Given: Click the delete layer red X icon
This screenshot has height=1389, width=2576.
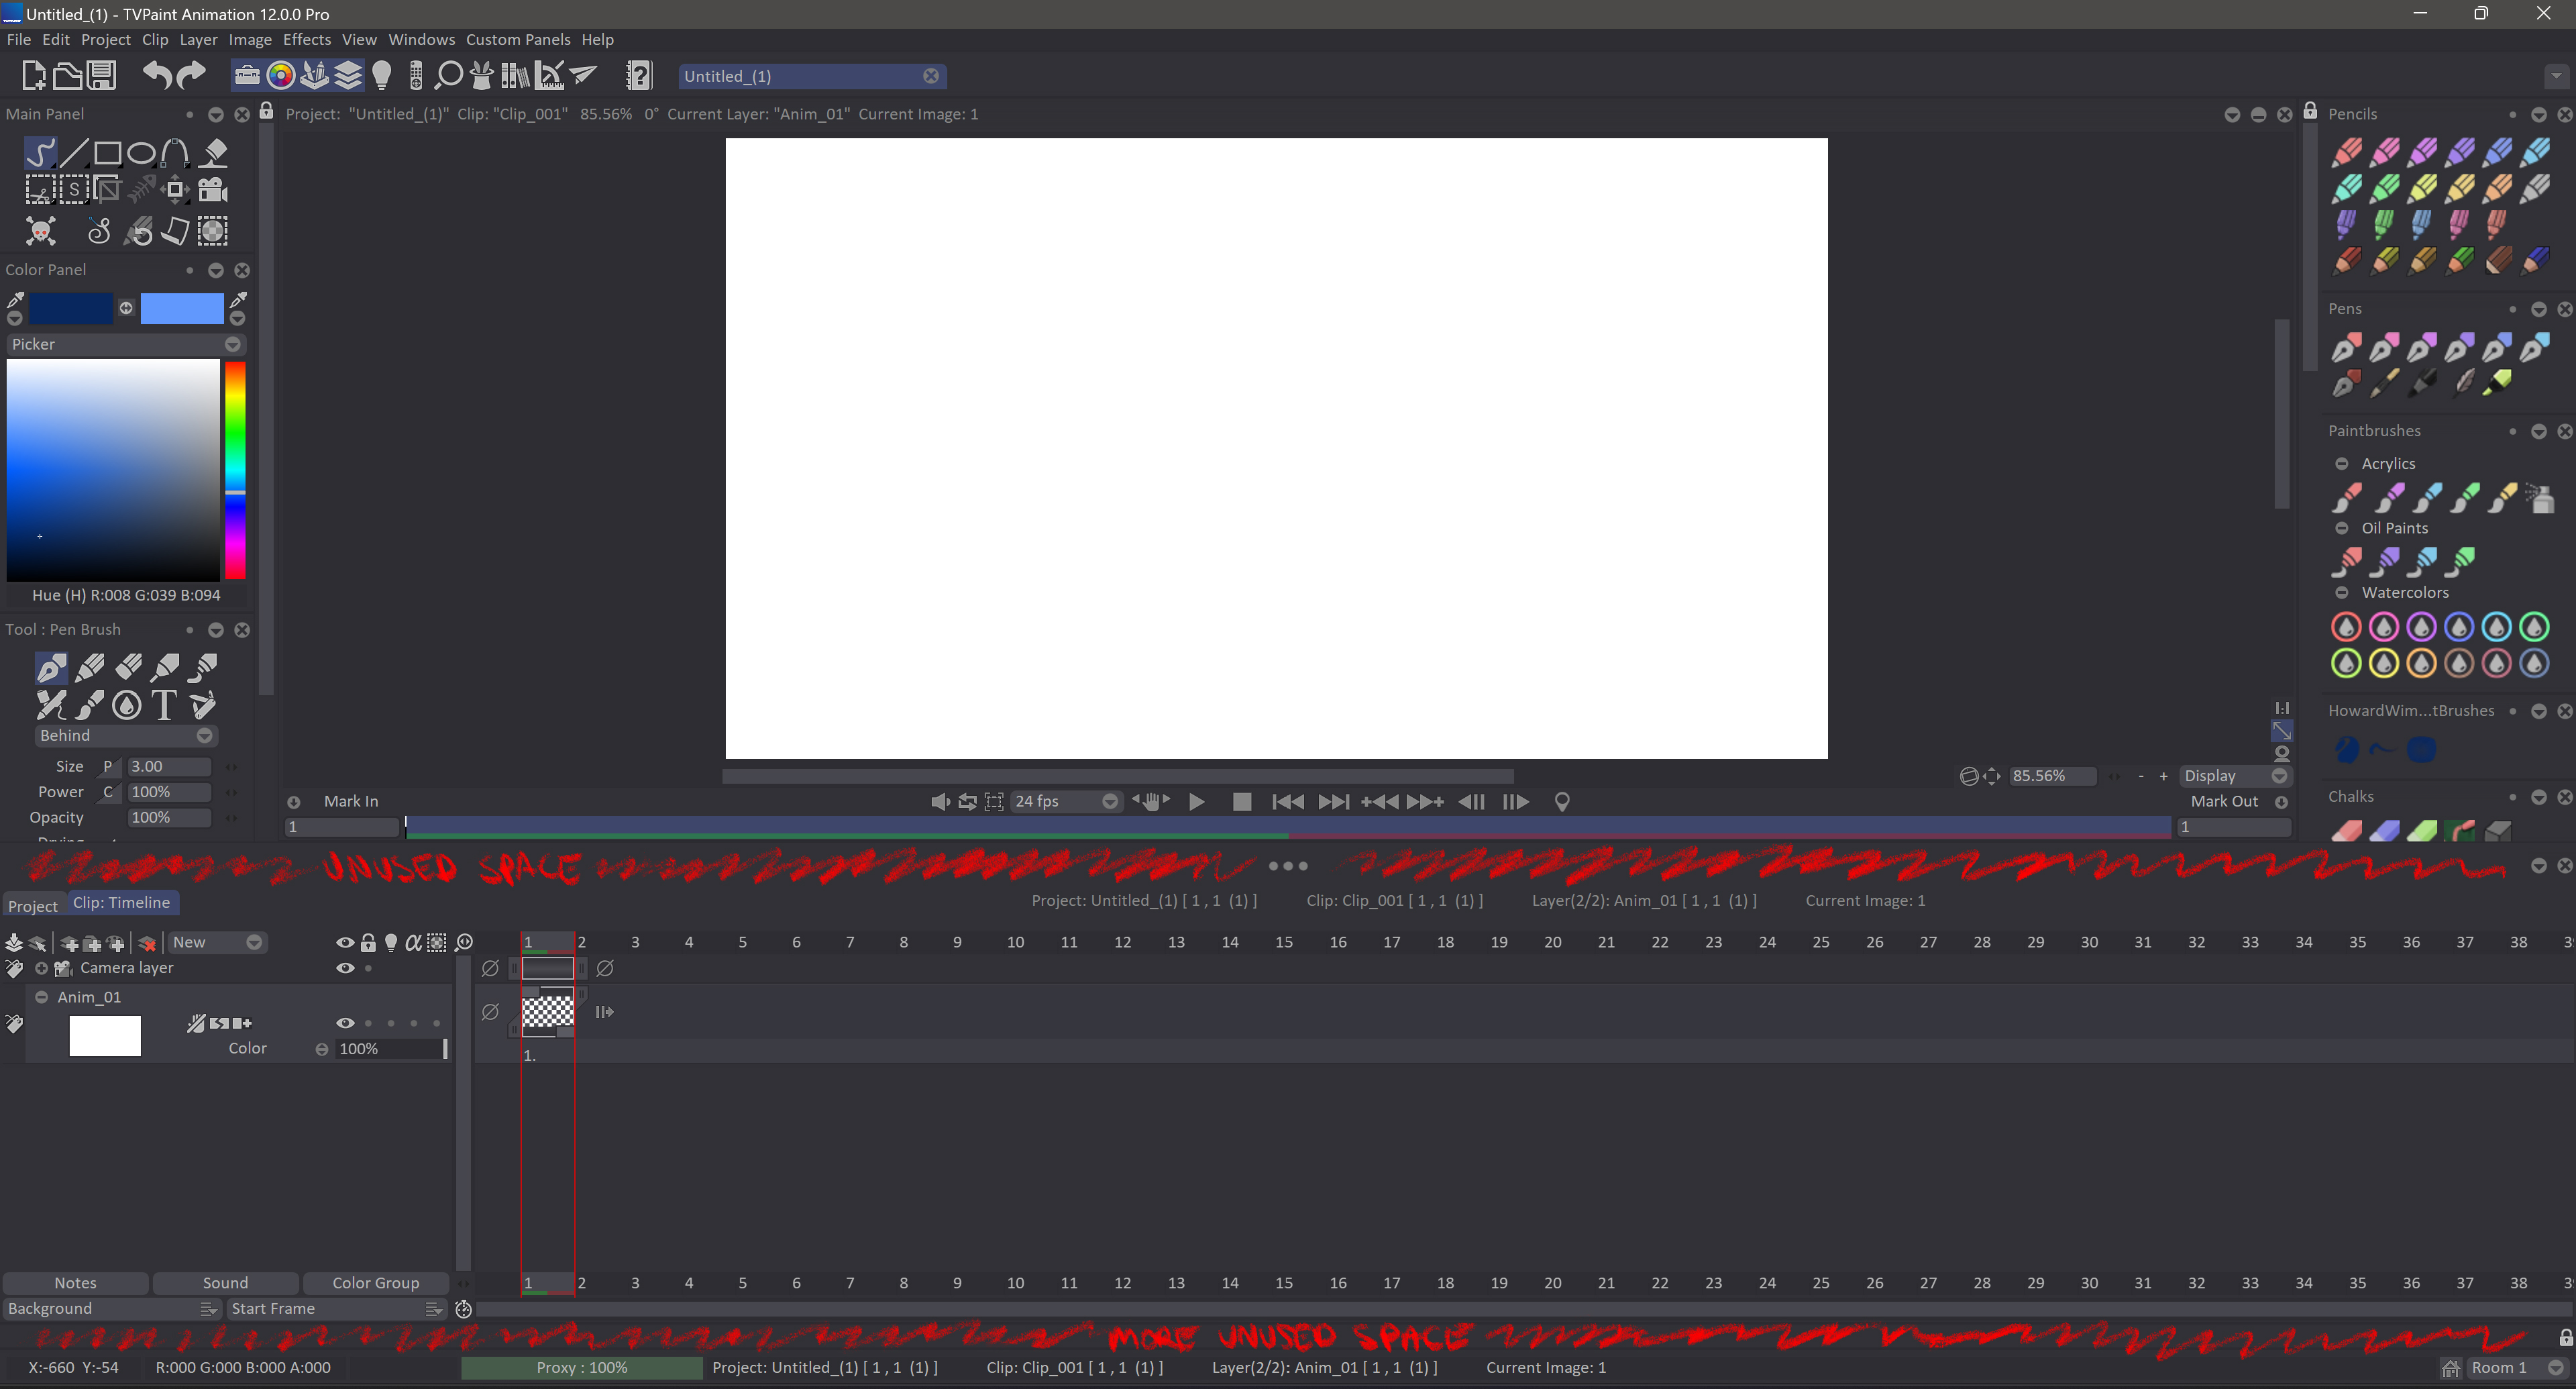Looking at the screenshot, I should coord(147,943).
